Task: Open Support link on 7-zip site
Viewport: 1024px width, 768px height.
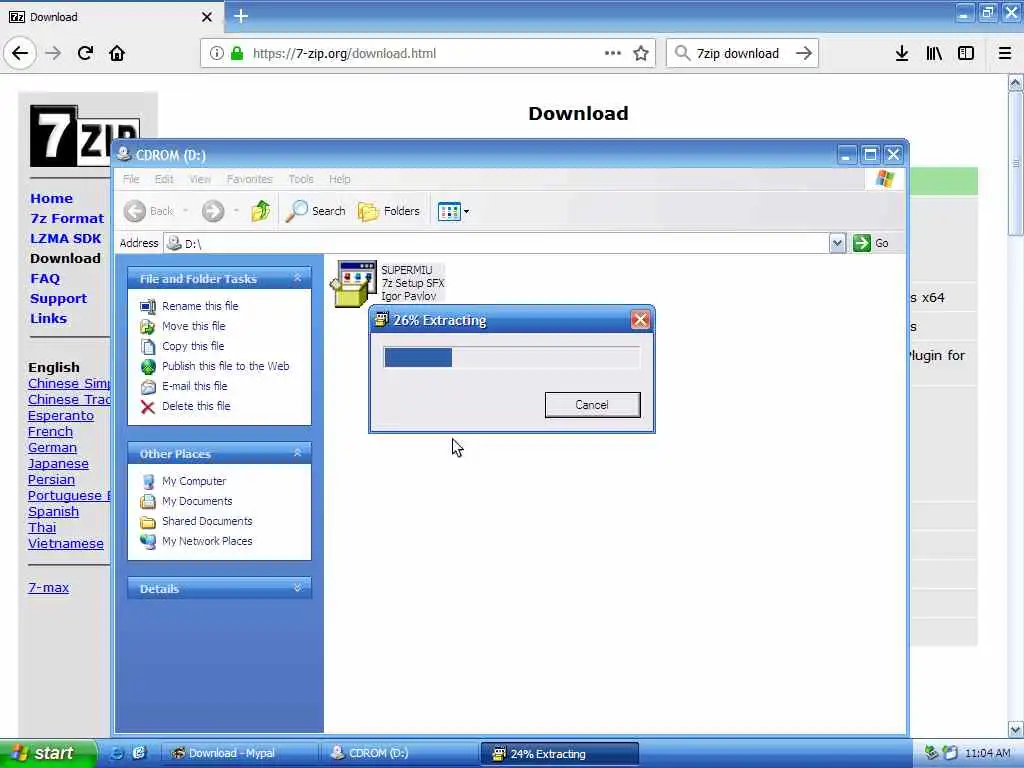Action: [58, 298]
